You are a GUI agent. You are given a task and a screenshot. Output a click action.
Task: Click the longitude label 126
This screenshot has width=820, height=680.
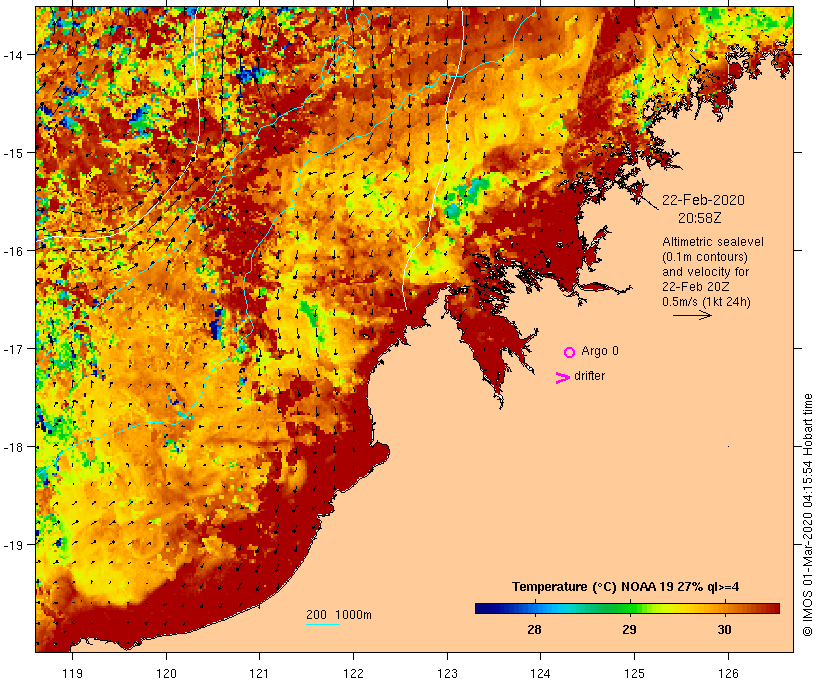[x=728, y=673]
